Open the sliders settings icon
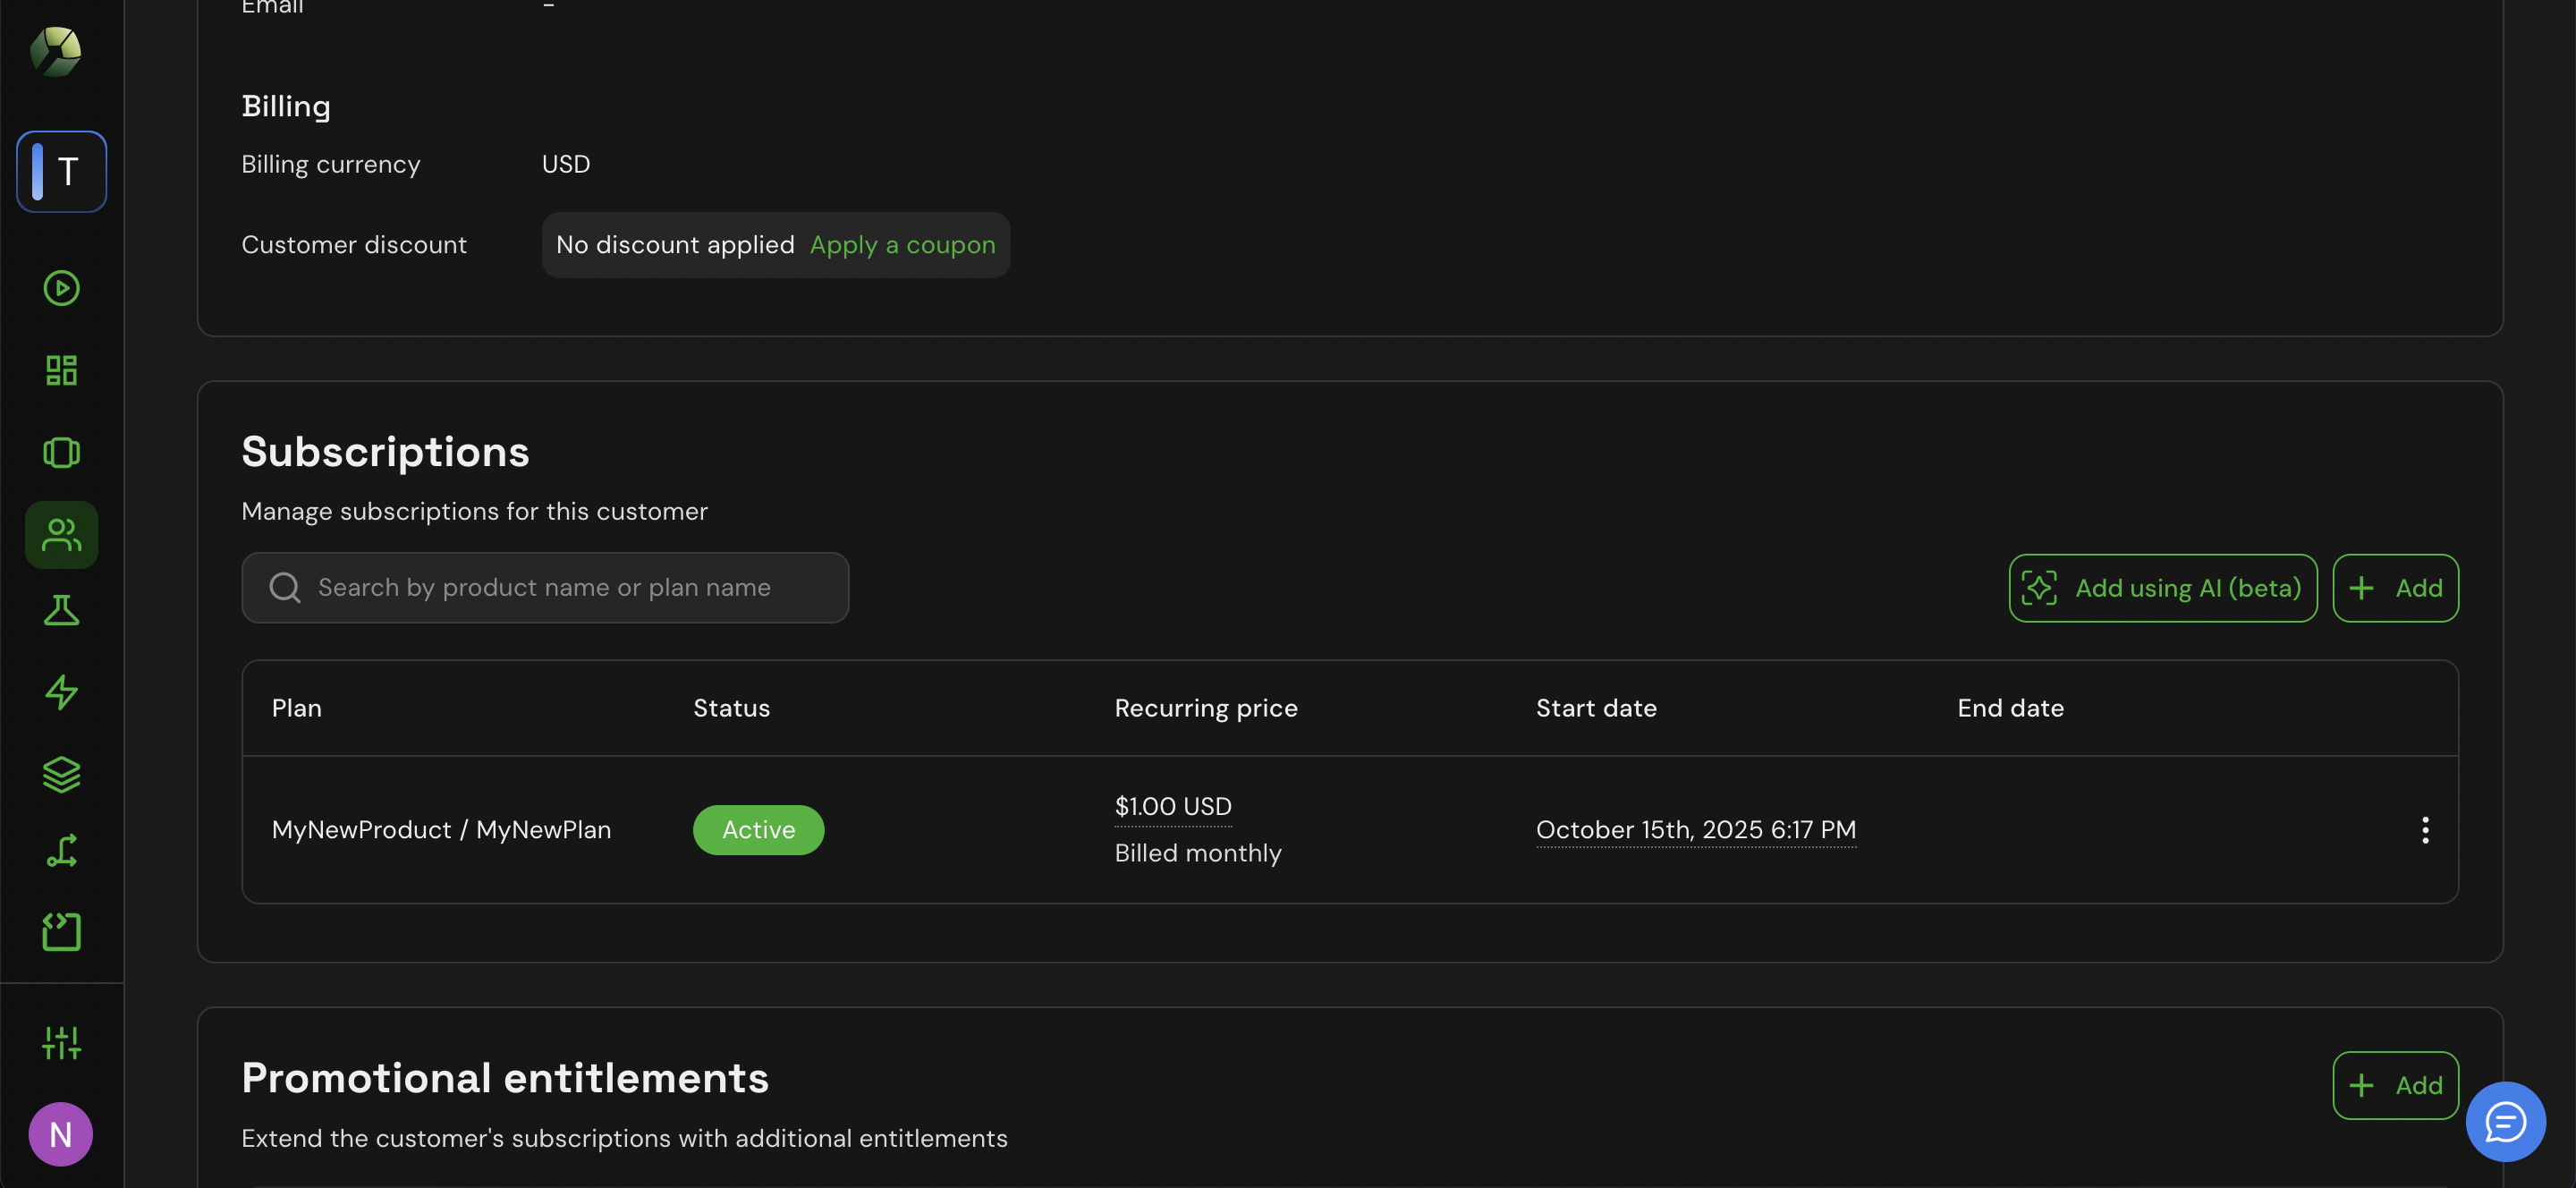This screenshot has height=1188, width=2576. tap(61, 1042)
